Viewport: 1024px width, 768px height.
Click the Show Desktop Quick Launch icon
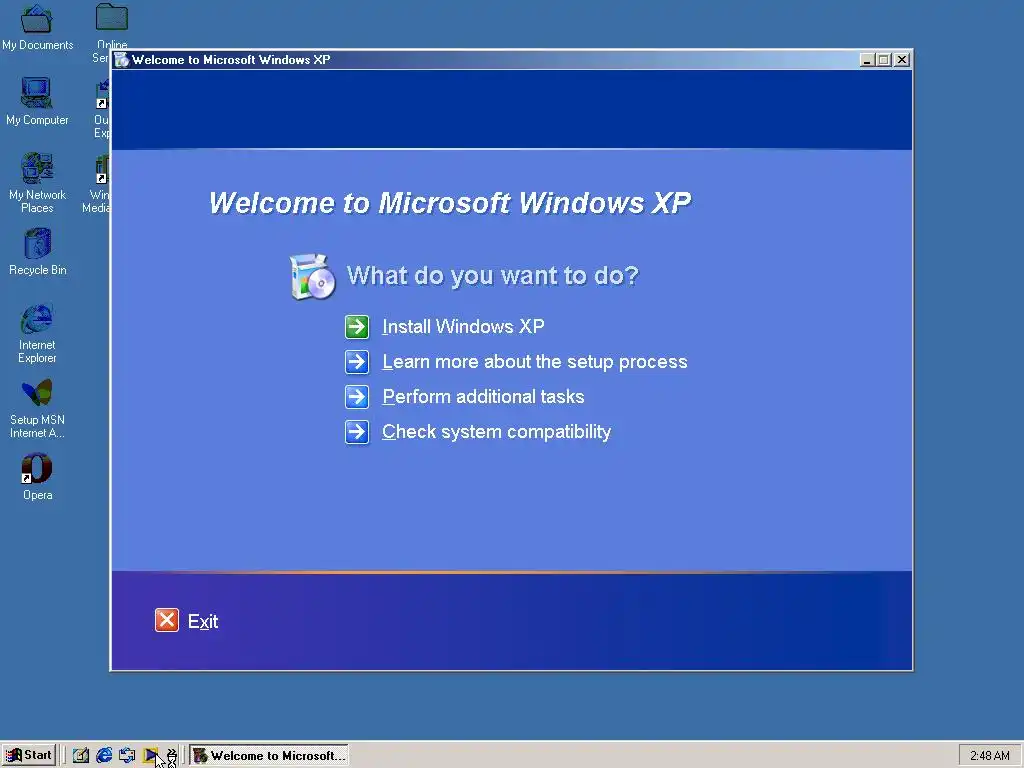click(81, 756)
